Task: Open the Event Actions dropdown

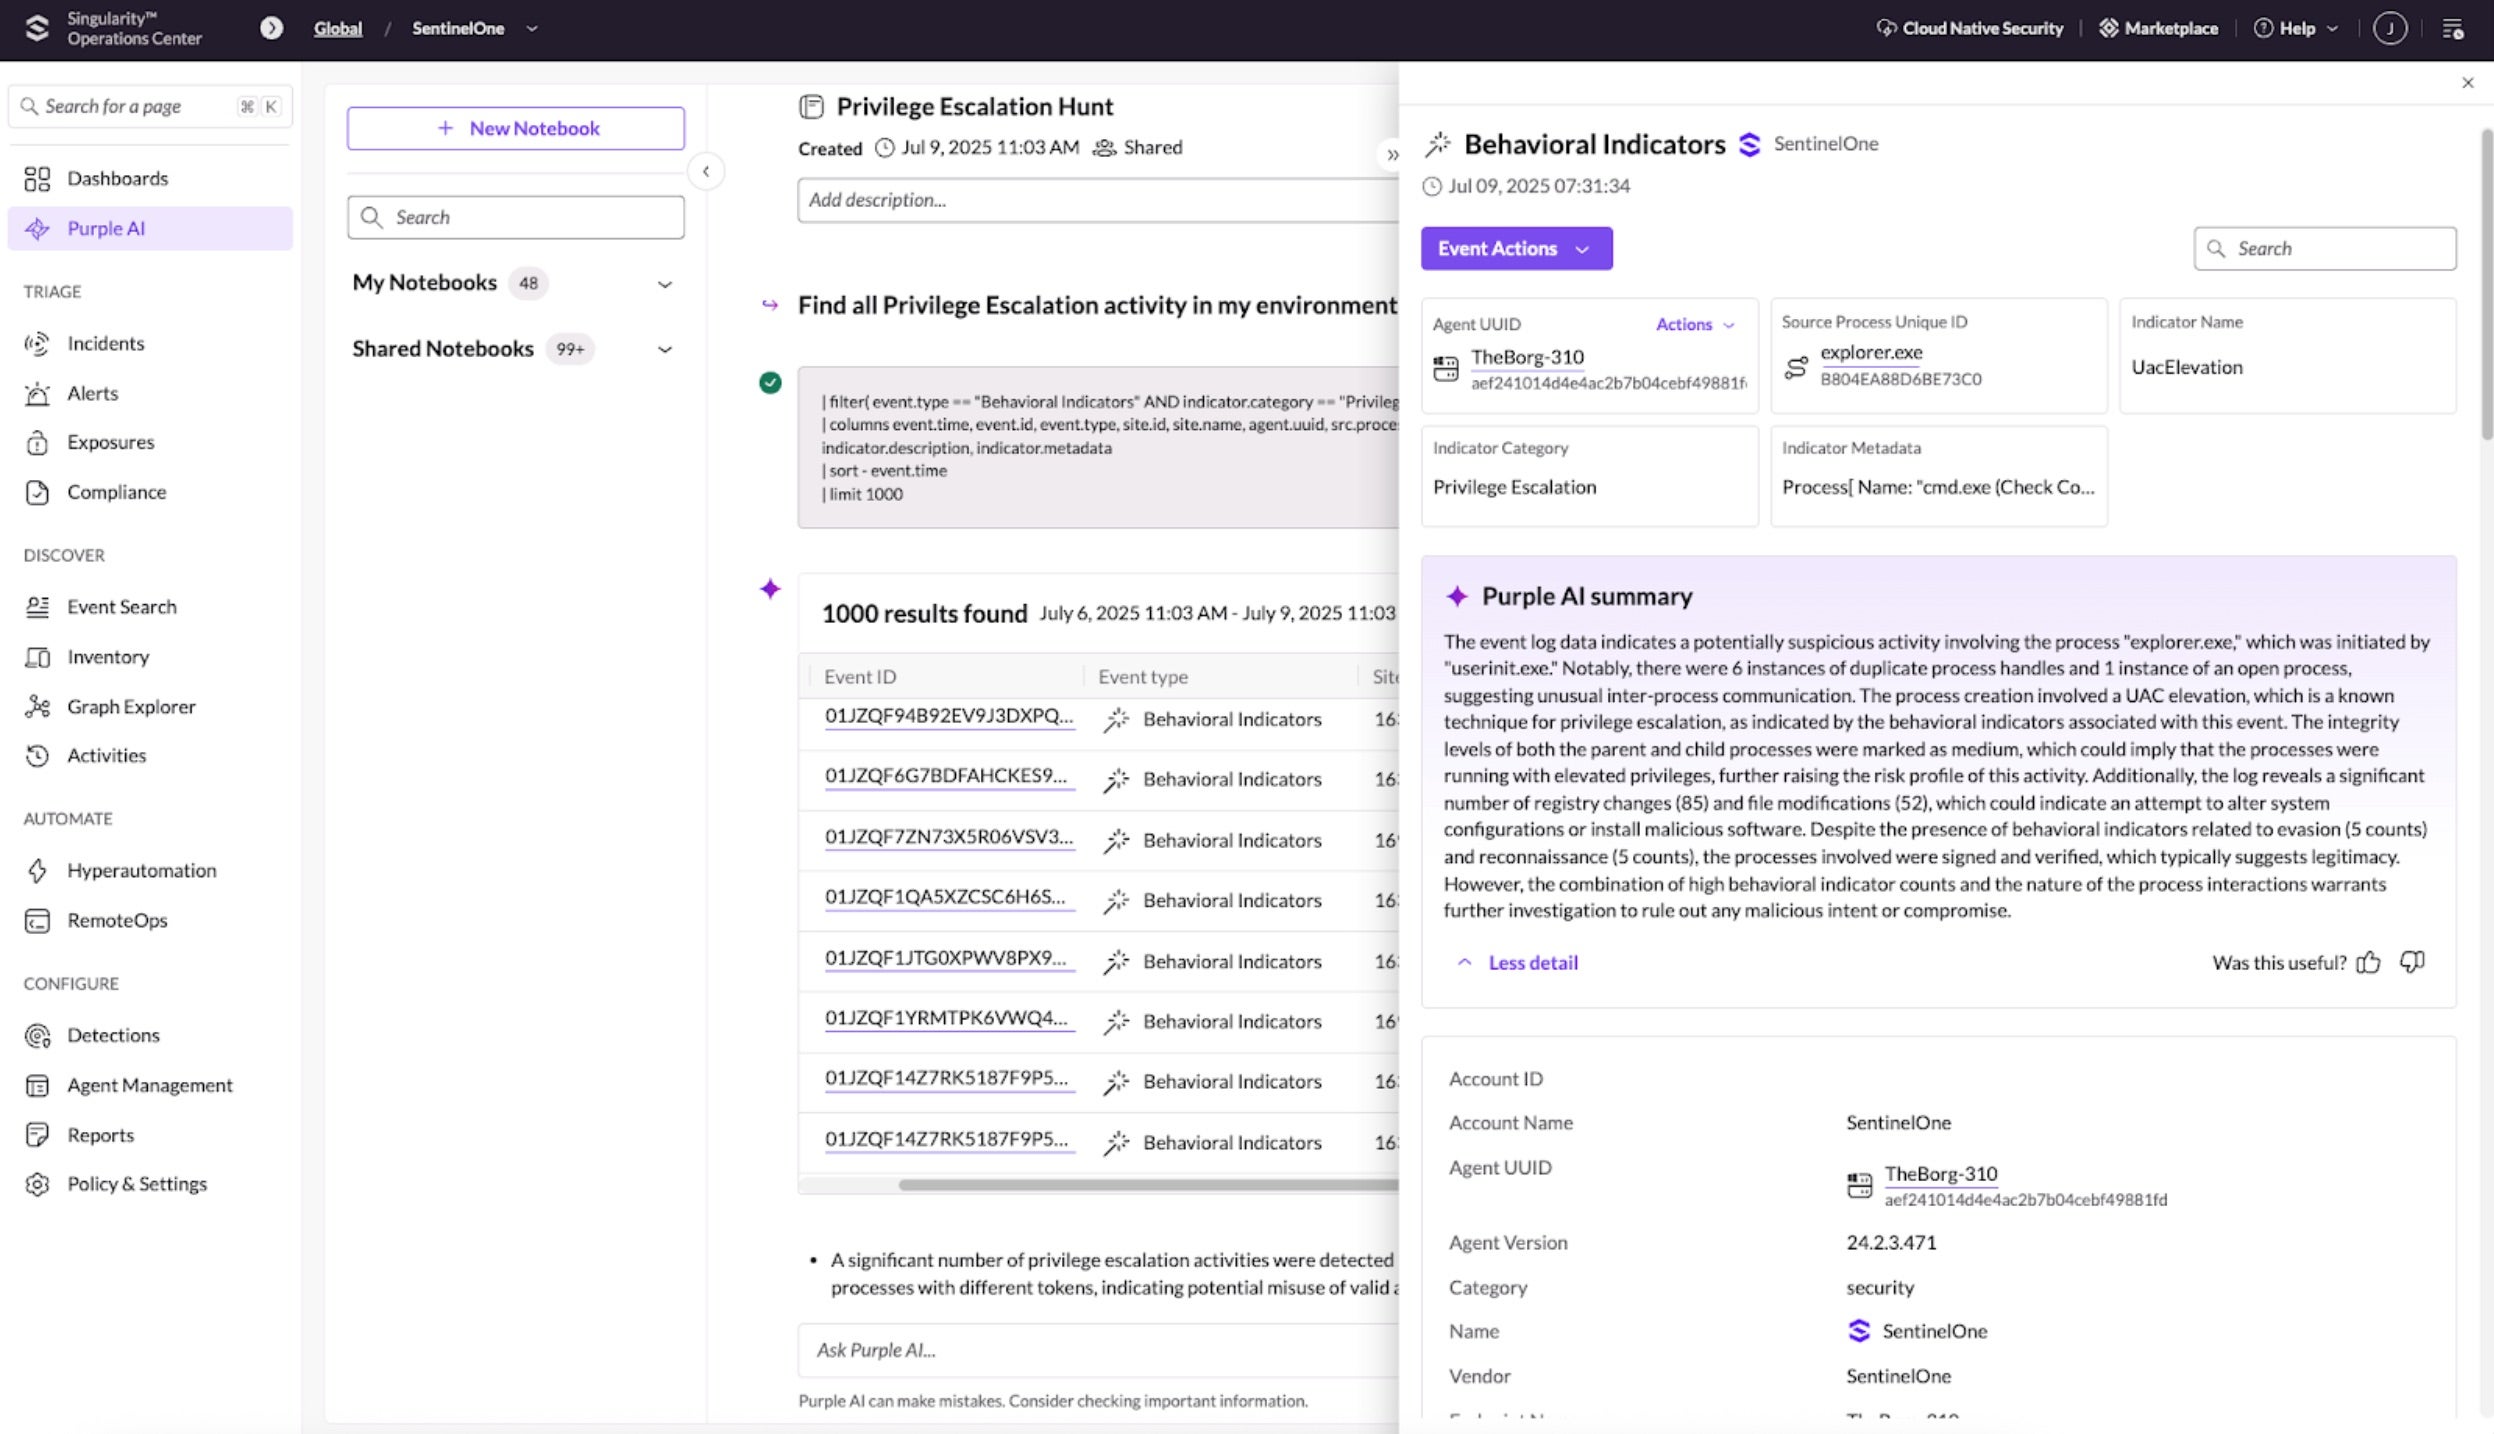Action: [1515, 248]
